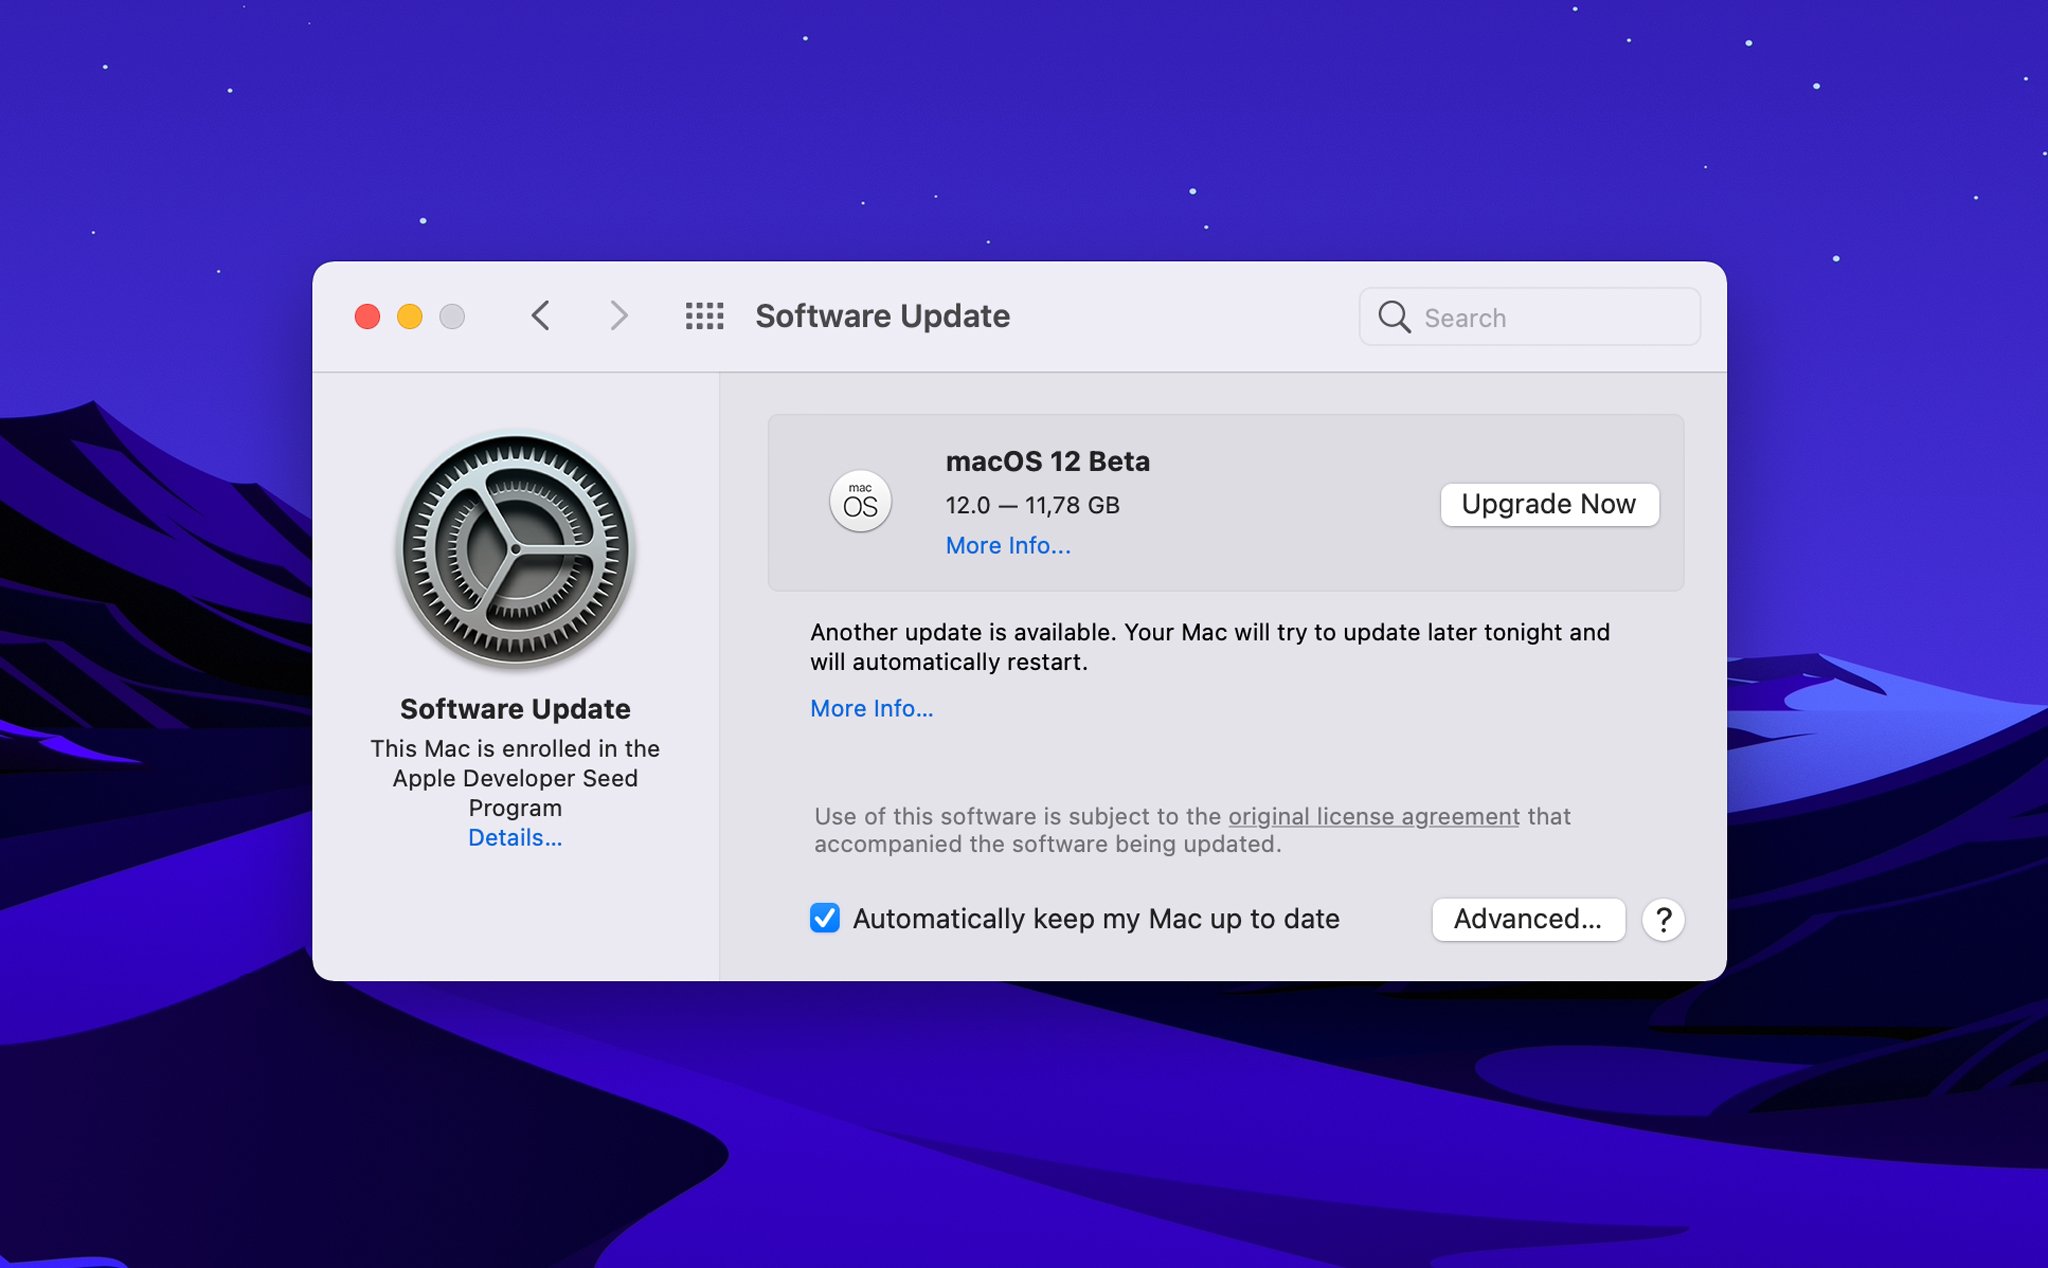Open the original license agreement link

pos(1372,816)
